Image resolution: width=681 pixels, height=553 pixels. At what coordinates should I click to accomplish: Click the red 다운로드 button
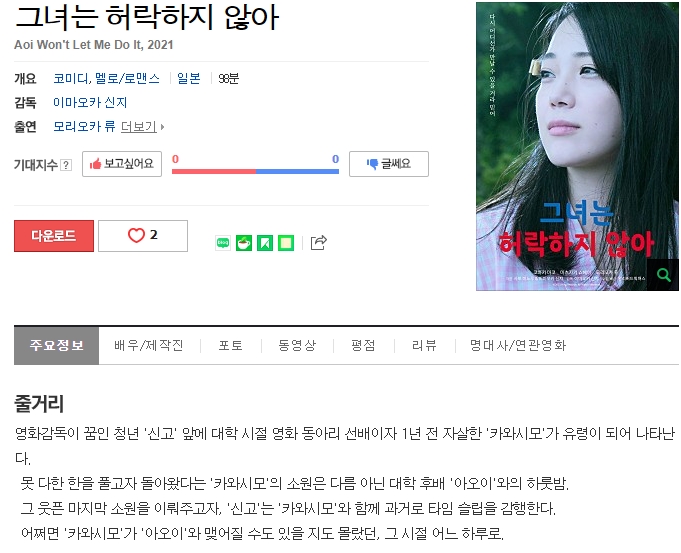point(54,236)
